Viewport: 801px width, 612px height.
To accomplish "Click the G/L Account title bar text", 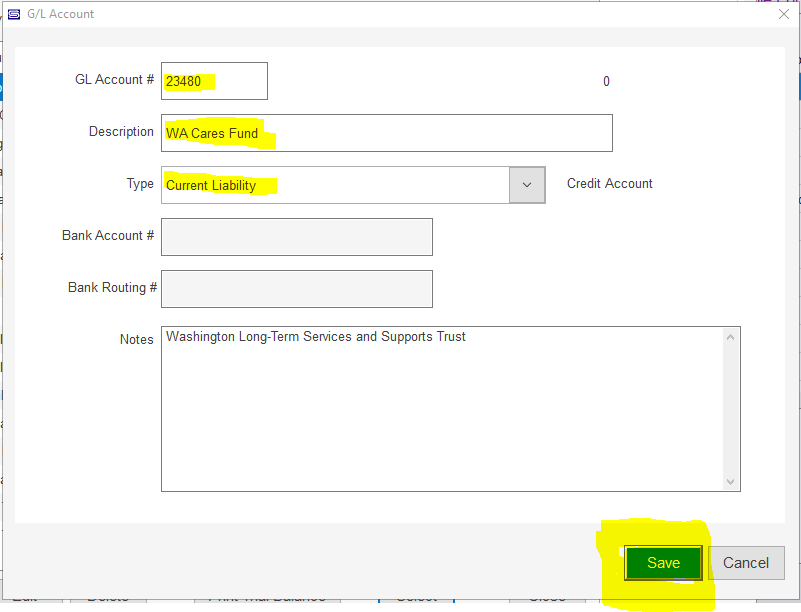I will tap(61, 14).
